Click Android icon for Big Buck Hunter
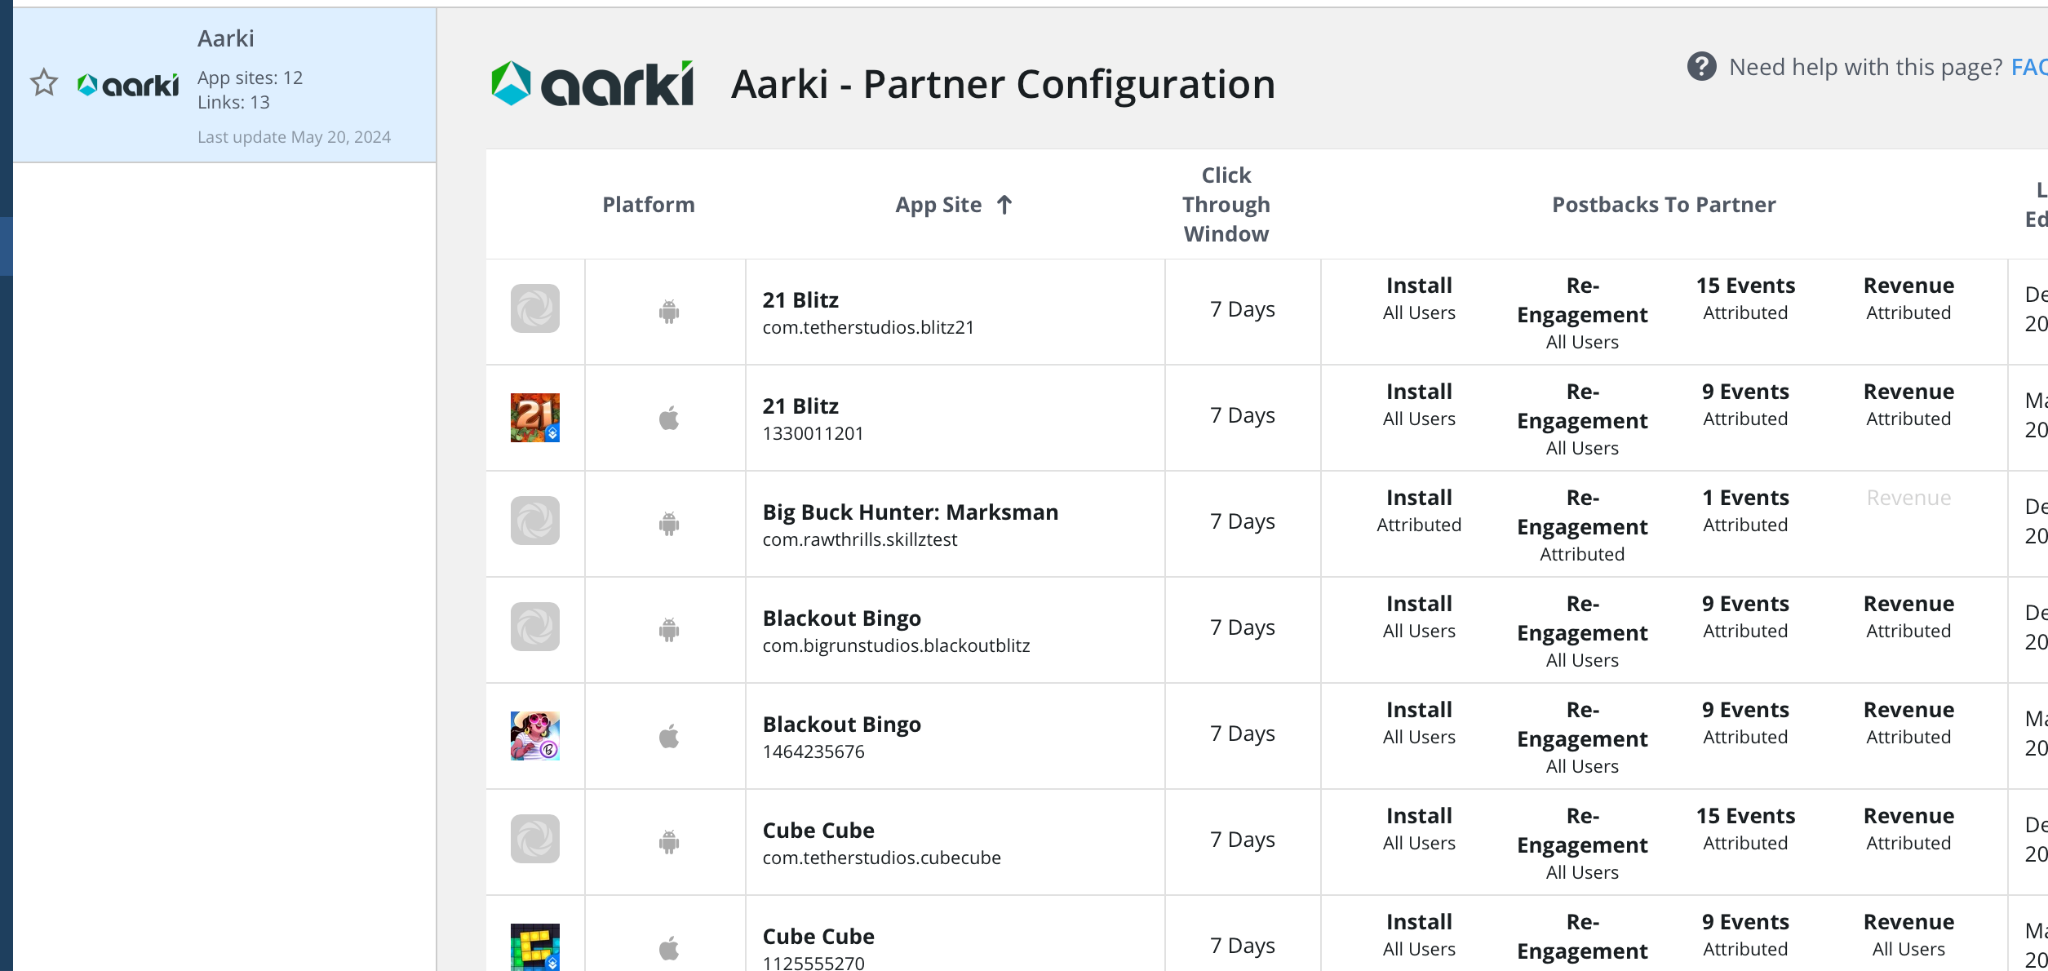This screenshot has width=2048, height=971. pyautogui.click(x=669, y=524)
